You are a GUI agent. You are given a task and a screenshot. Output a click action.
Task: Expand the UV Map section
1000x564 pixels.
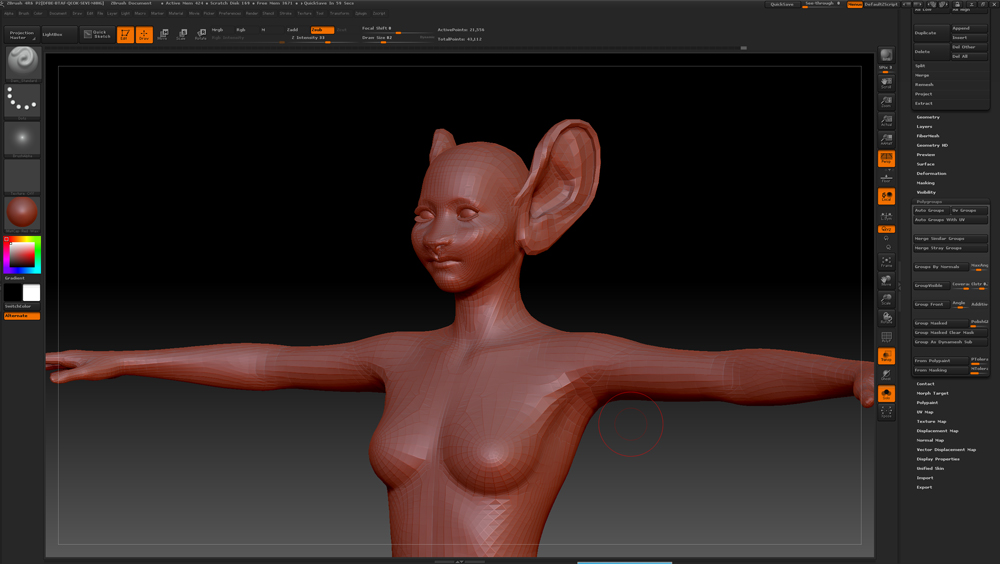pos(925,412)
